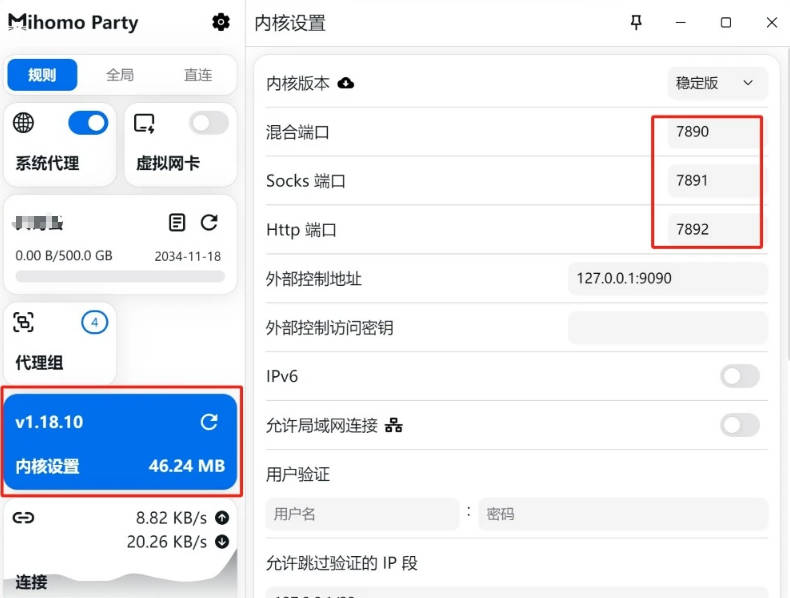View the subscription profile file icon
The height and width of the screenshot is (598, 790).
pyautogui.click(x=177, y=222)
